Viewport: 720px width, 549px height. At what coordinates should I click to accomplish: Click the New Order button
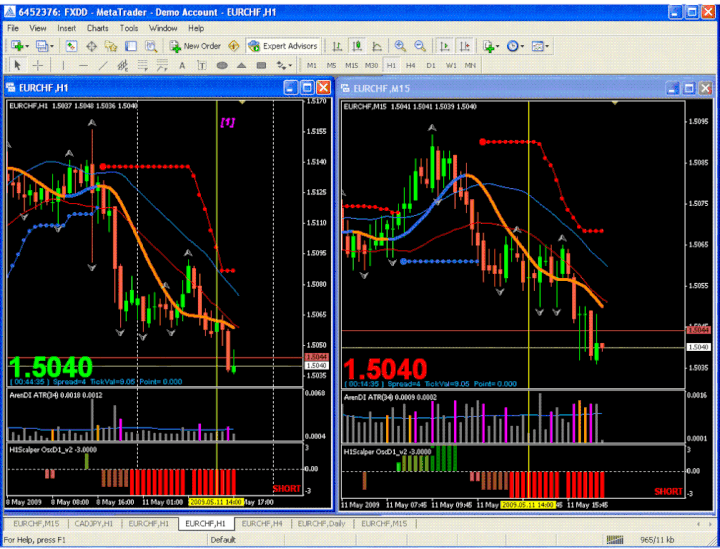[195, 46]
